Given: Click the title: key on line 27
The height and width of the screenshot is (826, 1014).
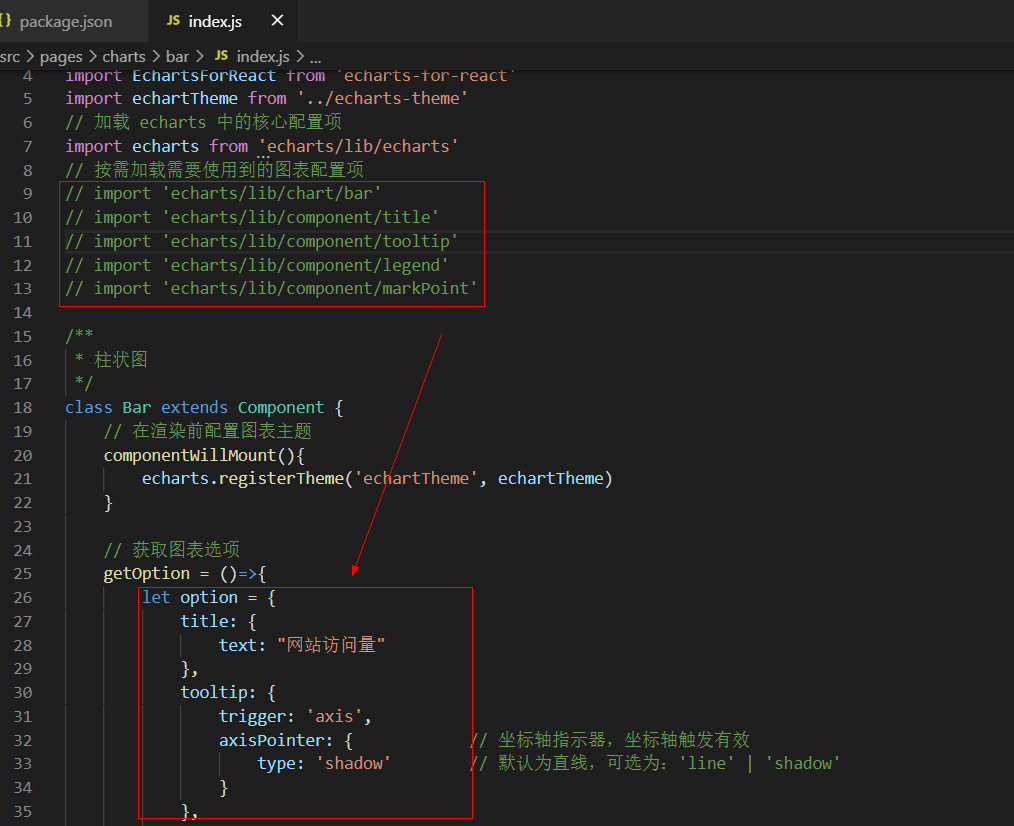Looking at the screenshot, I should click(208, 622).
